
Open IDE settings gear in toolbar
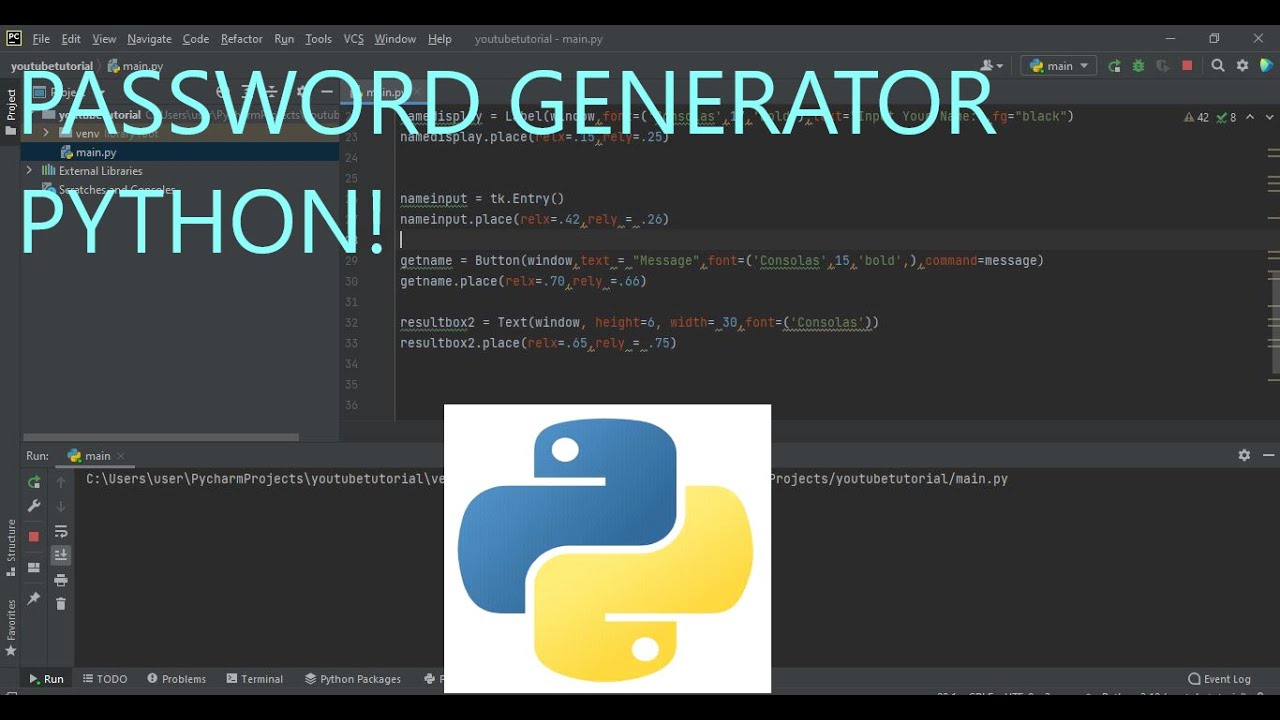1242,66
